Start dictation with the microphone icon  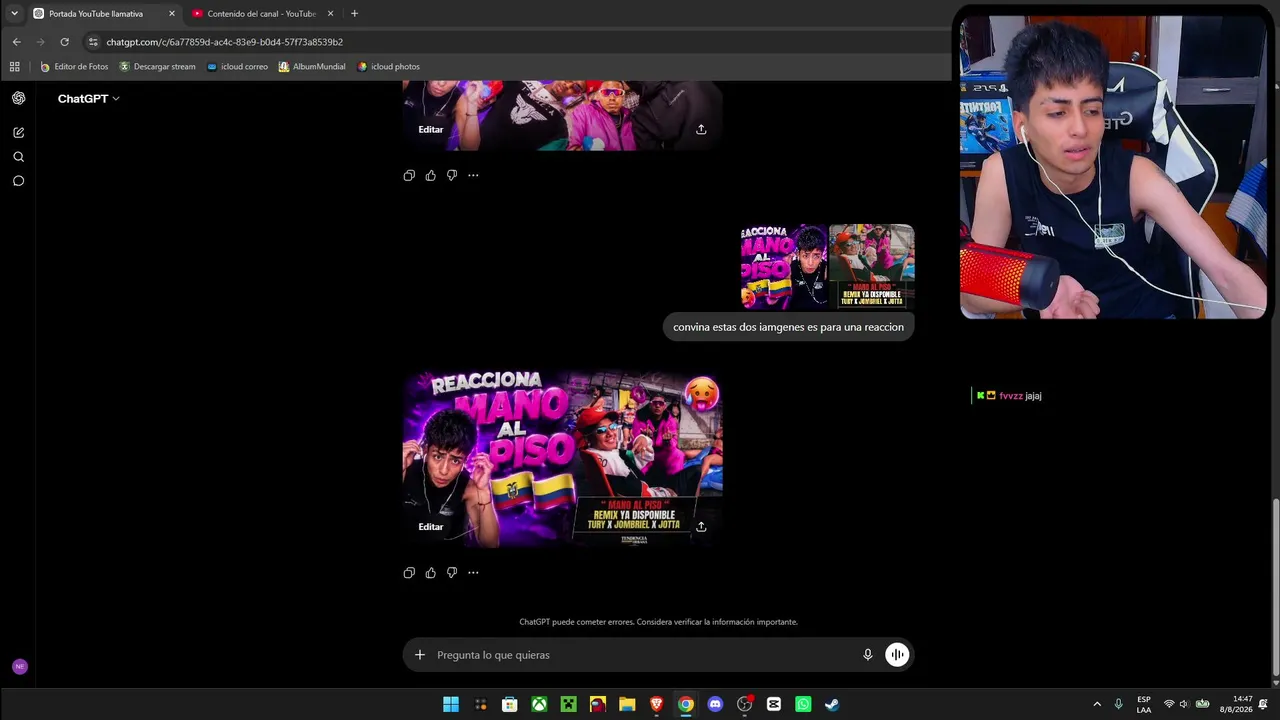(868, 655)
